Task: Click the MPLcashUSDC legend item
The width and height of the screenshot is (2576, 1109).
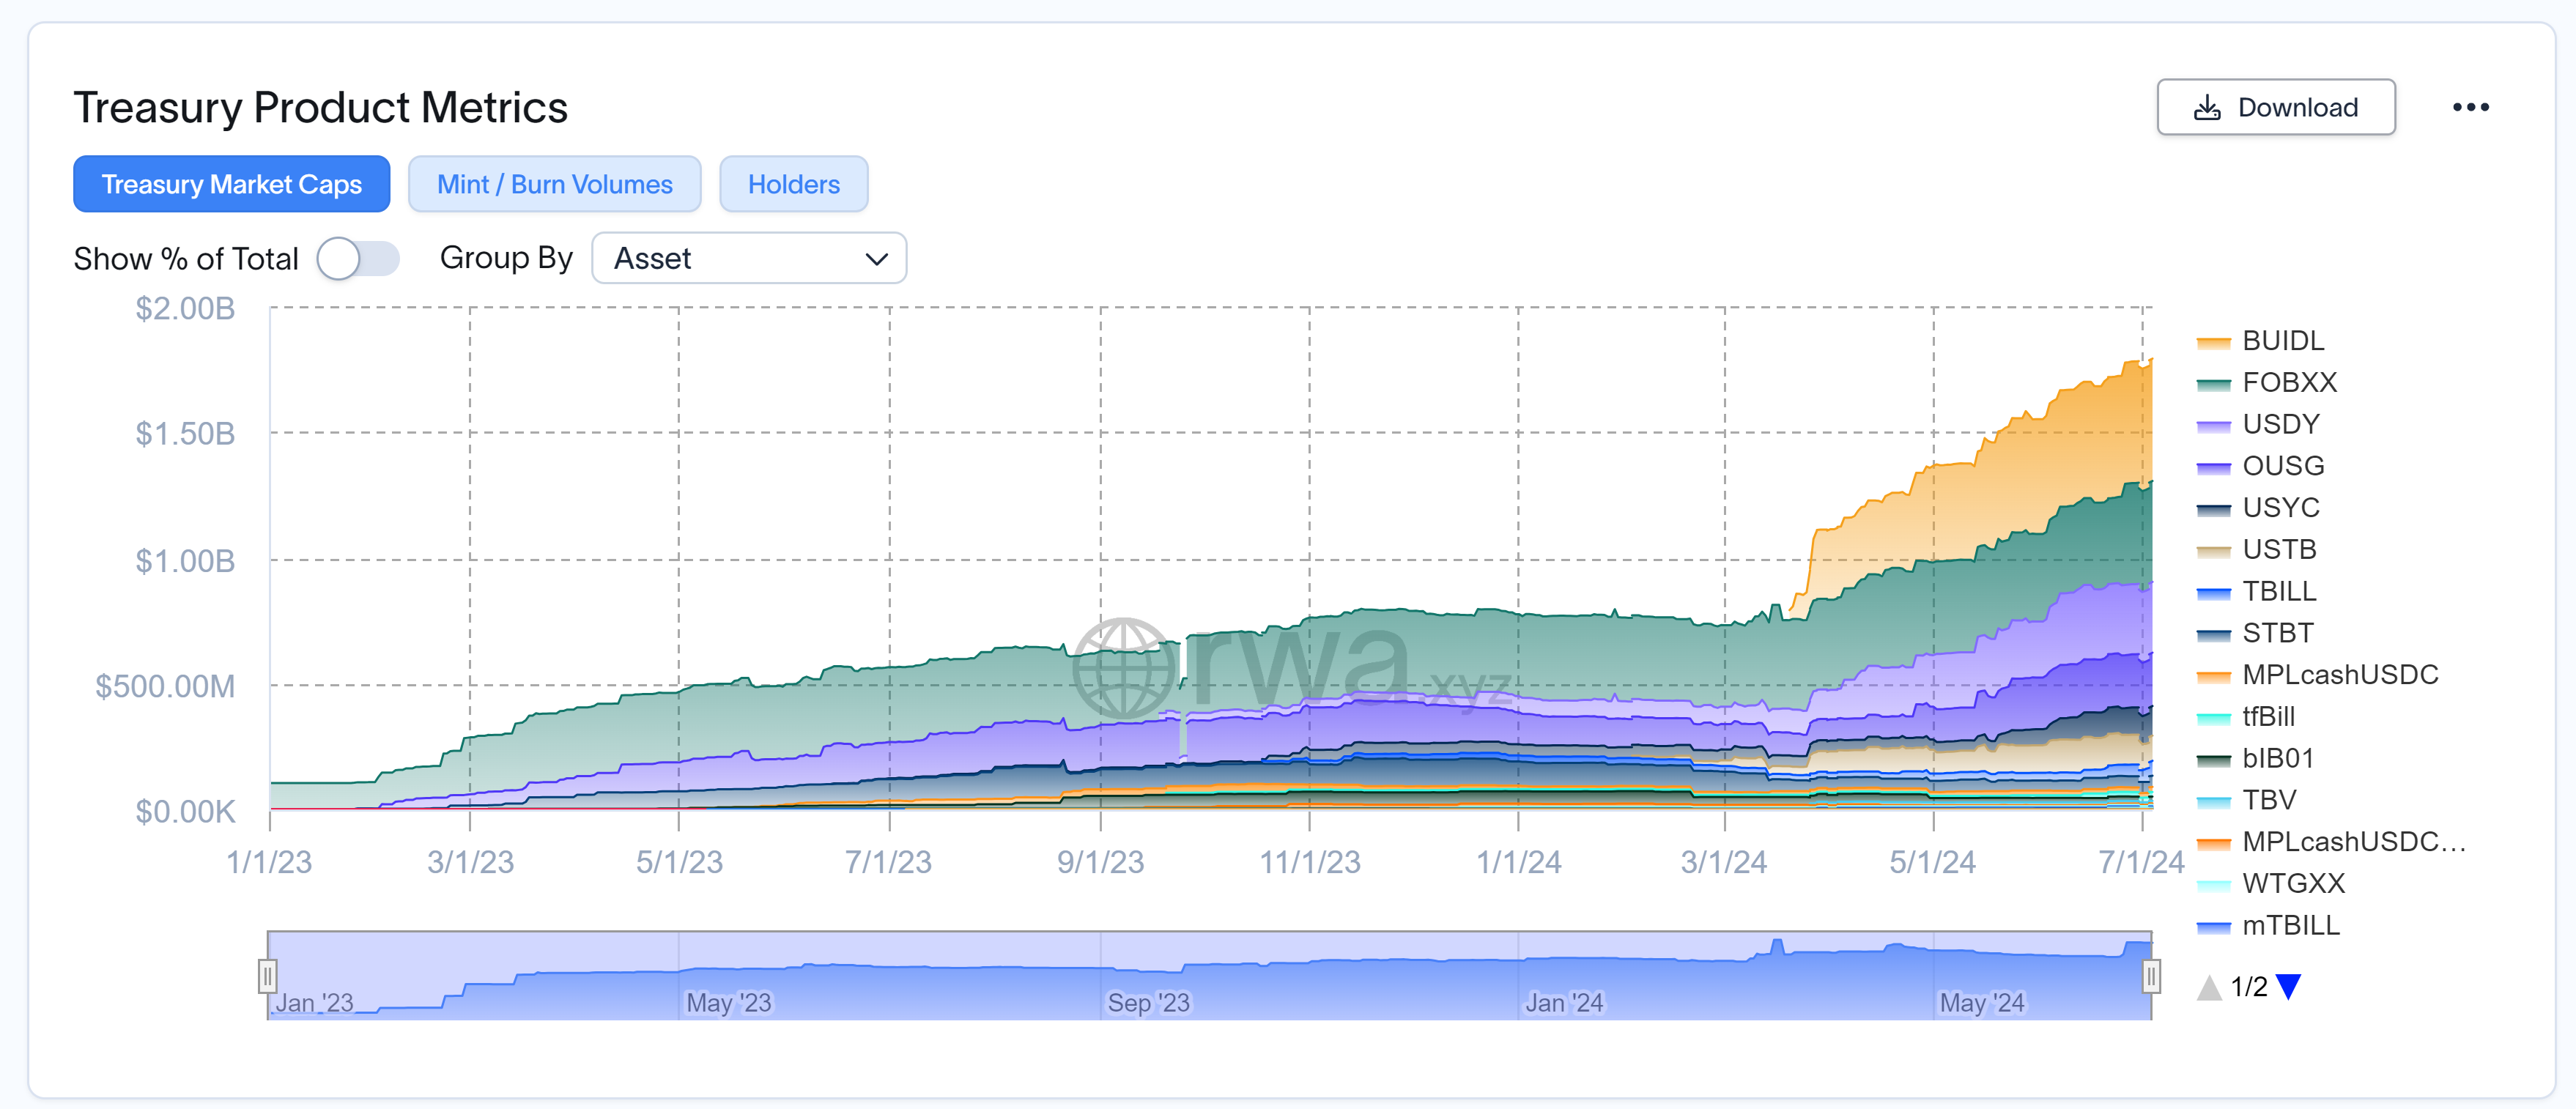Action: pyautogui.click(x=2339, y=675)
